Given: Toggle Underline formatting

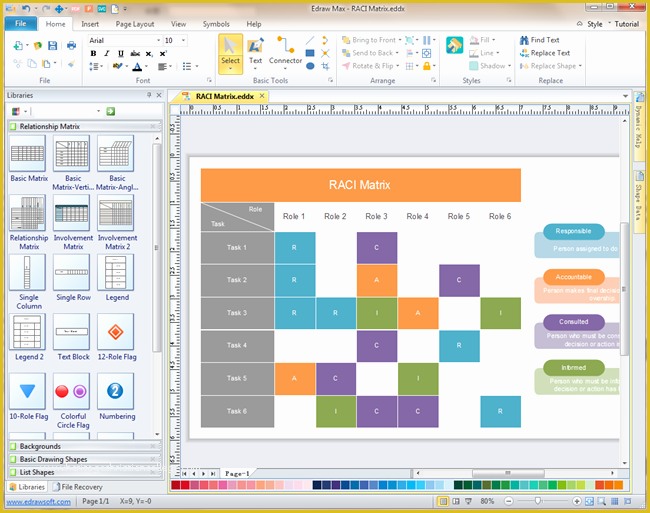Looking at the screenshot, I should pyautogui.click(x=121, y=53).
